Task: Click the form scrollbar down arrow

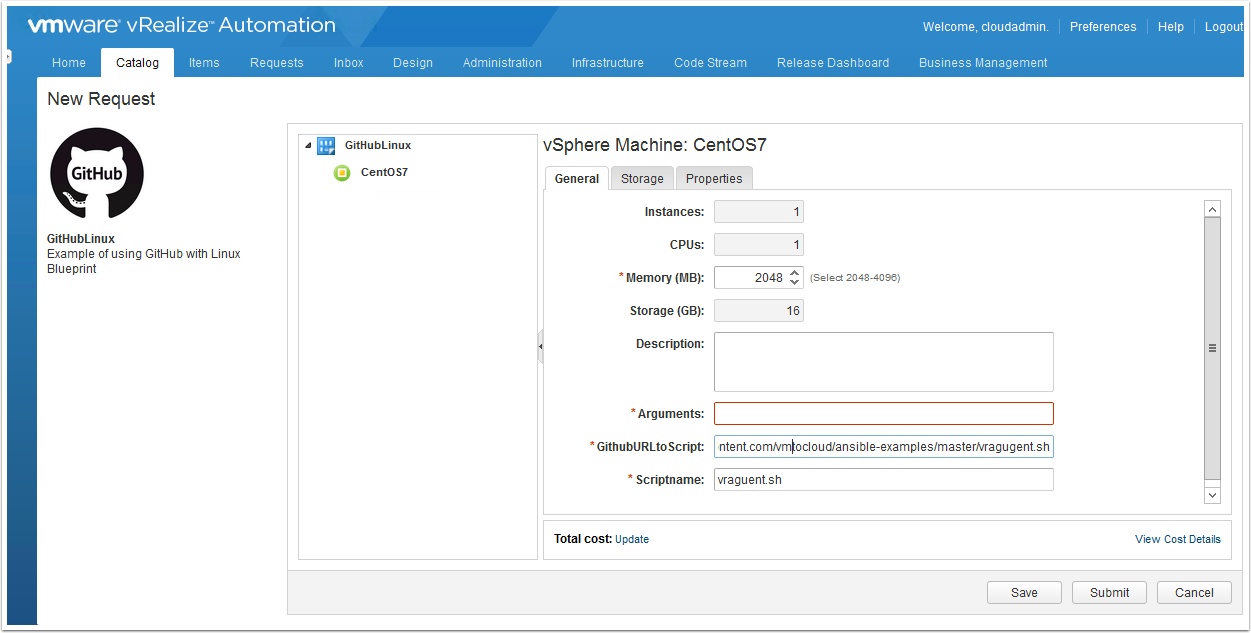Action: (1212, 495)
